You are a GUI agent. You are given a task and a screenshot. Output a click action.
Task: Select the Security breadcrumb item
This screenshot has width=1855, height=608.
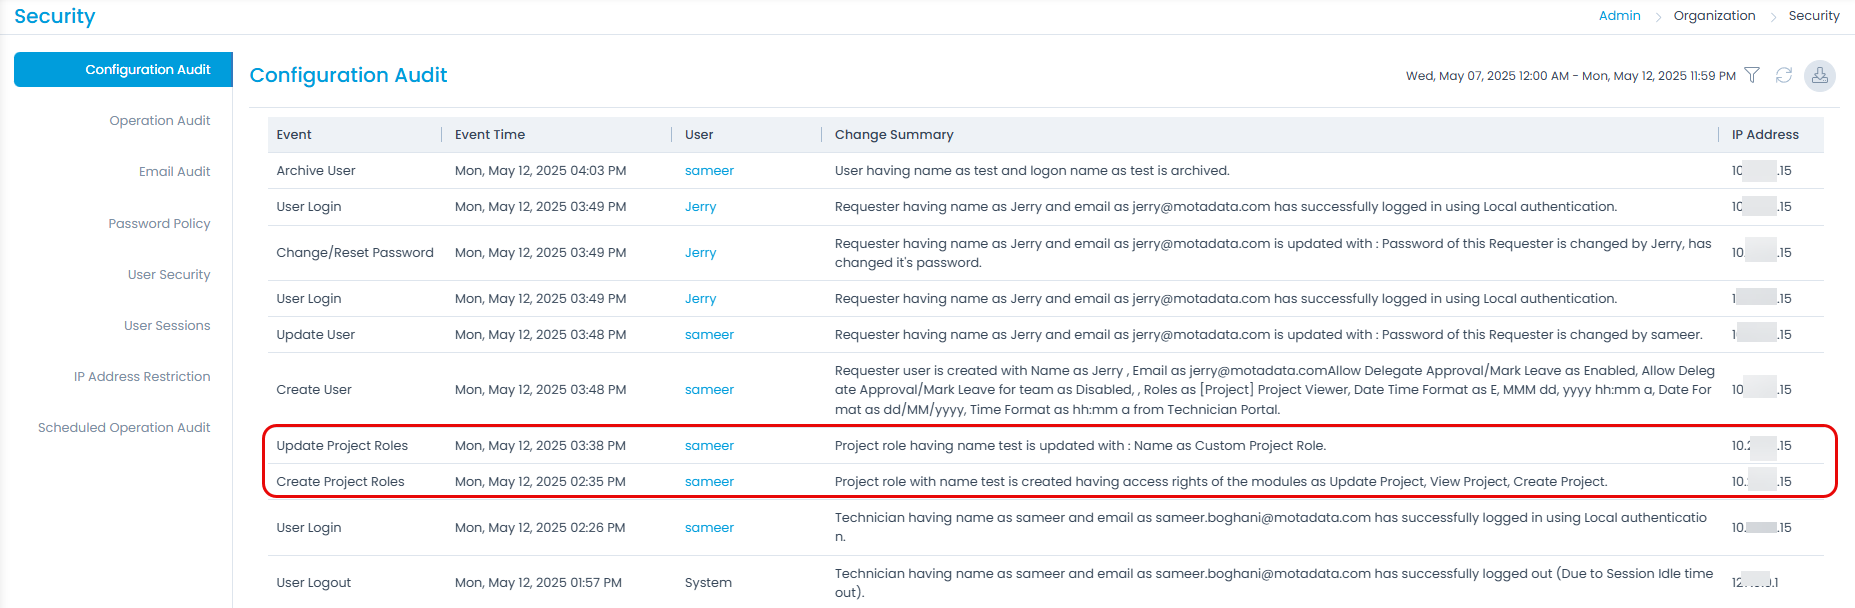pos(1814,15)
